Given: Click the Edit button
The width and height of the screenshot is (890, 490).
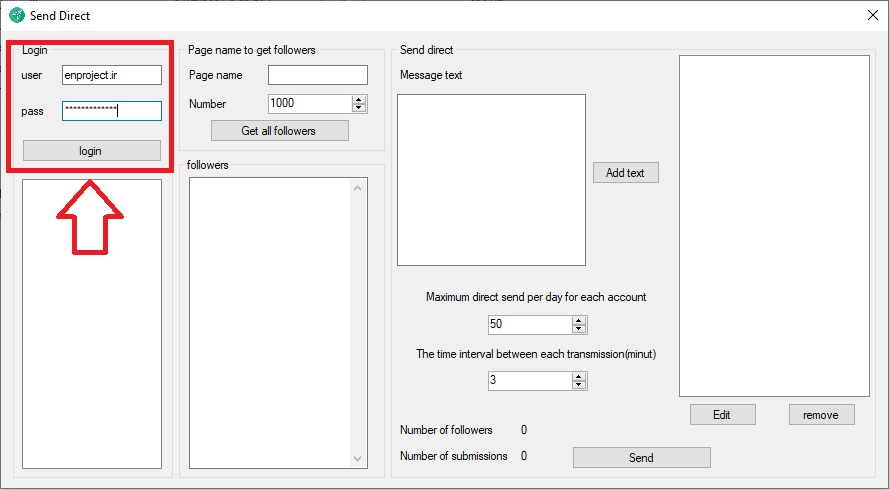Looking at the screenshot, I should coord(722,414).
